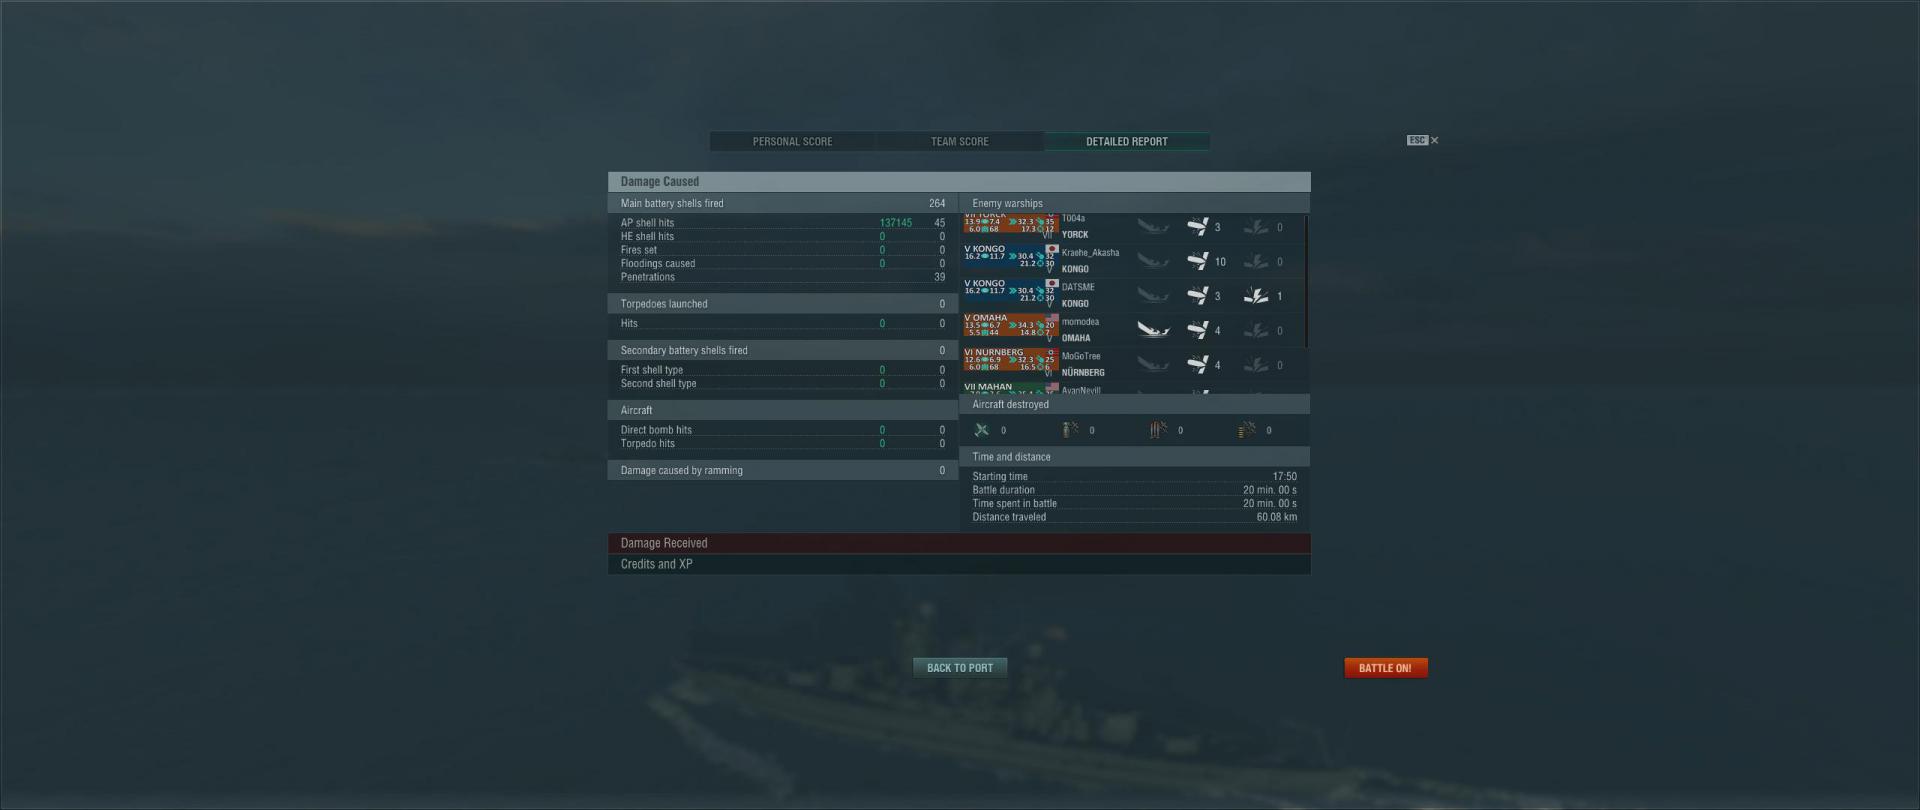Open the Team Score tab

click(x=960, y=142)
